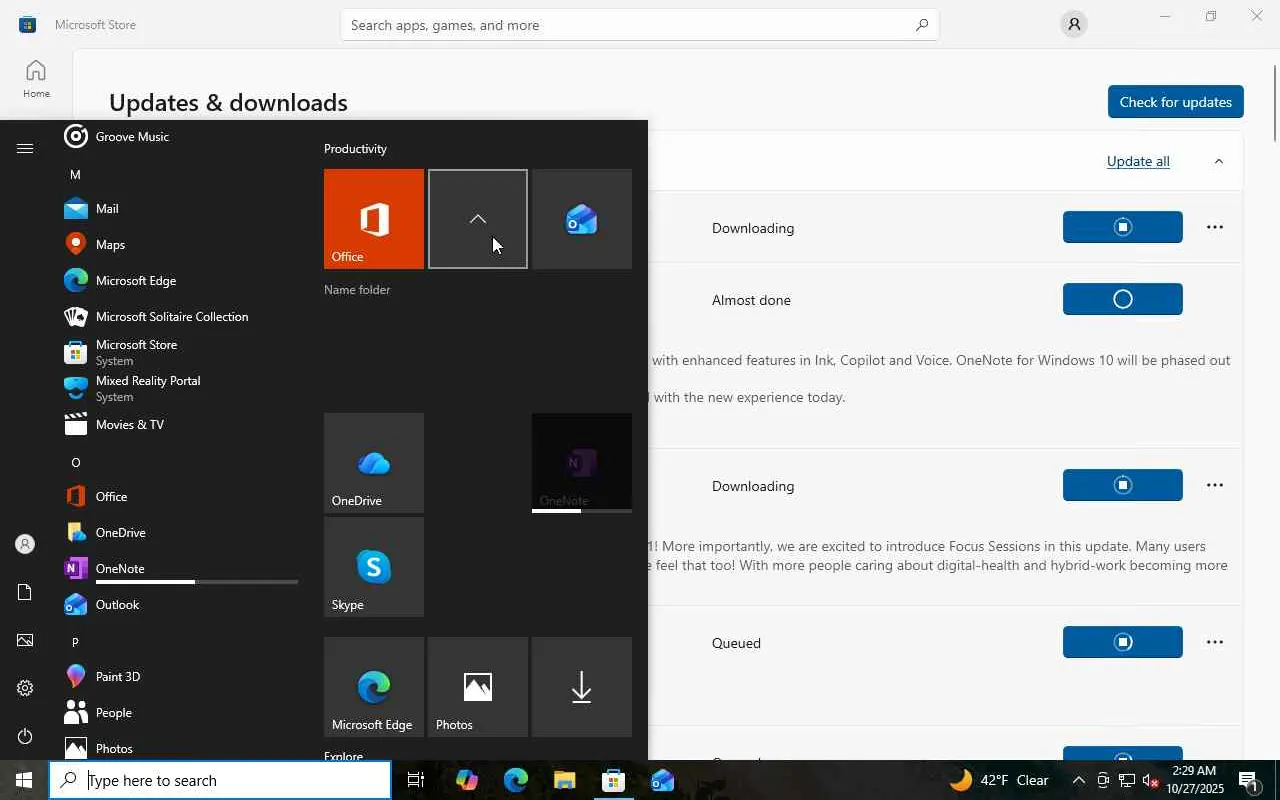Image resolution: width=1280 pixels, height=800 pixels.
Task: Open Settings gear in the Start rail
Action: (x=25, y=688)
